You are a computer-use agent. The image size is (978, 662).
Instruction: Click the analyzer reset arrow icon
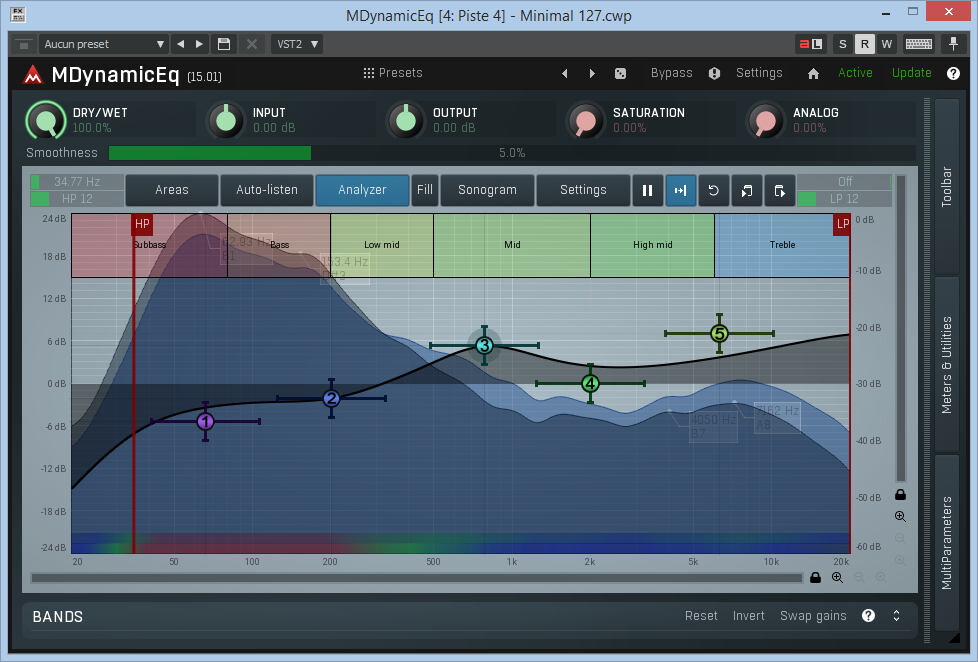pos(714,190)
